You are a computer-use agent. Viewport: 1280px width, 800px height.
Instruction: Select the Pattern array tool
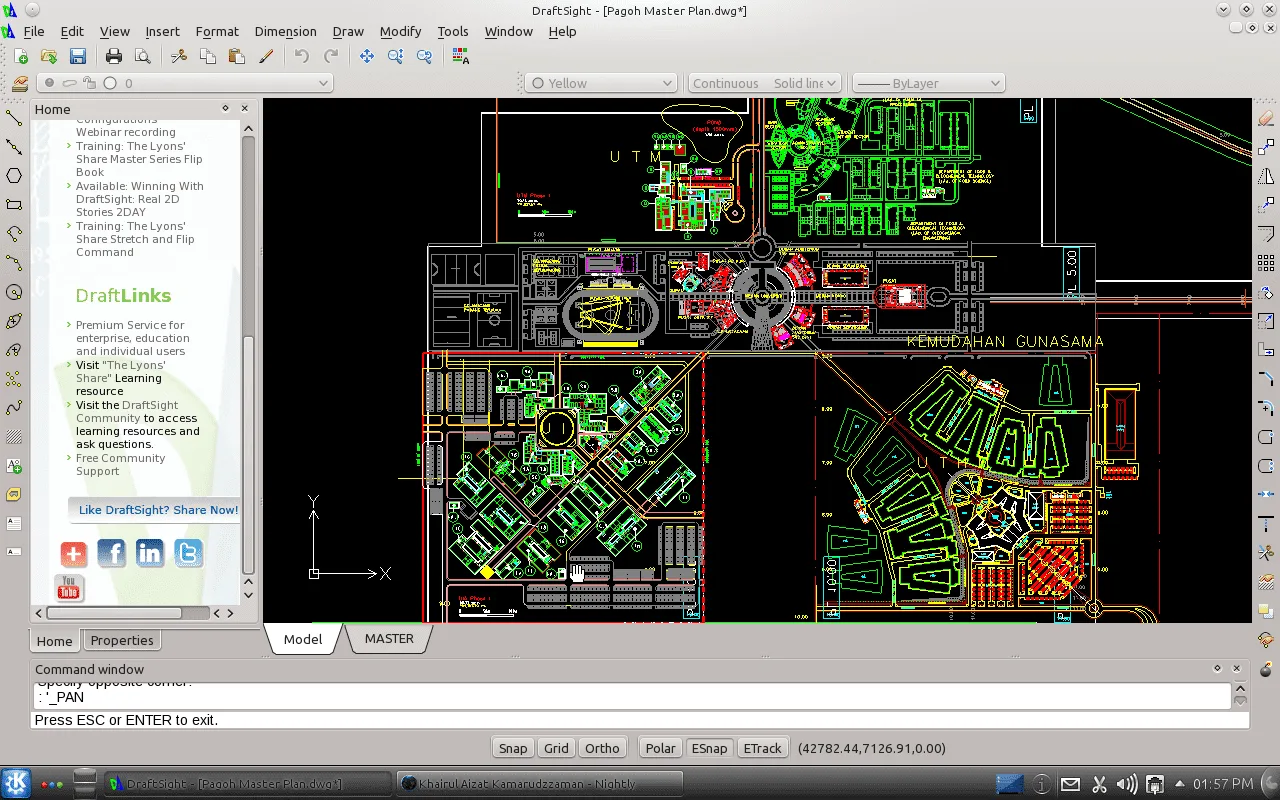pyautogui.click(x=1266, y=263)
